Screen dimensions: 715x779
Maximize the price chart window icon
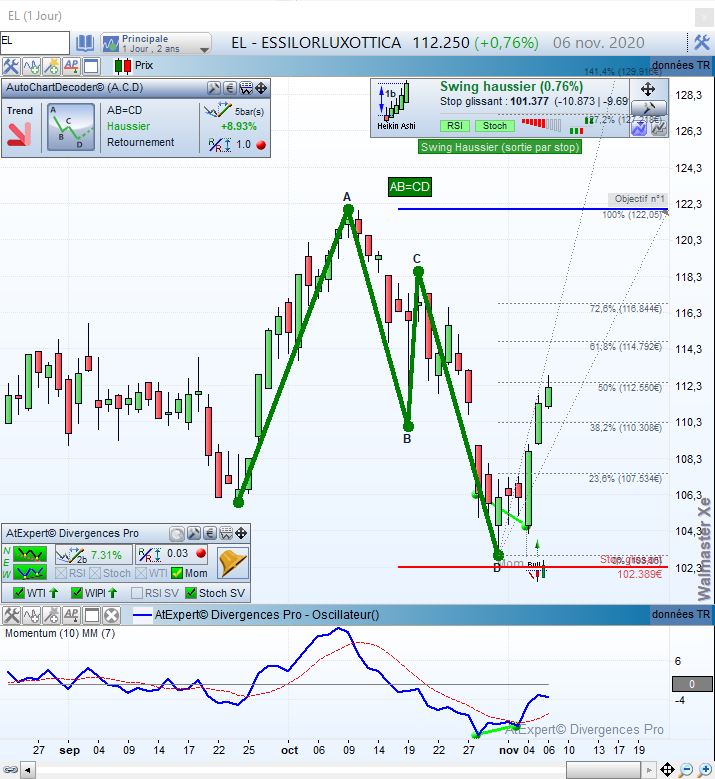pyautogui.click(x=91, y=66)
